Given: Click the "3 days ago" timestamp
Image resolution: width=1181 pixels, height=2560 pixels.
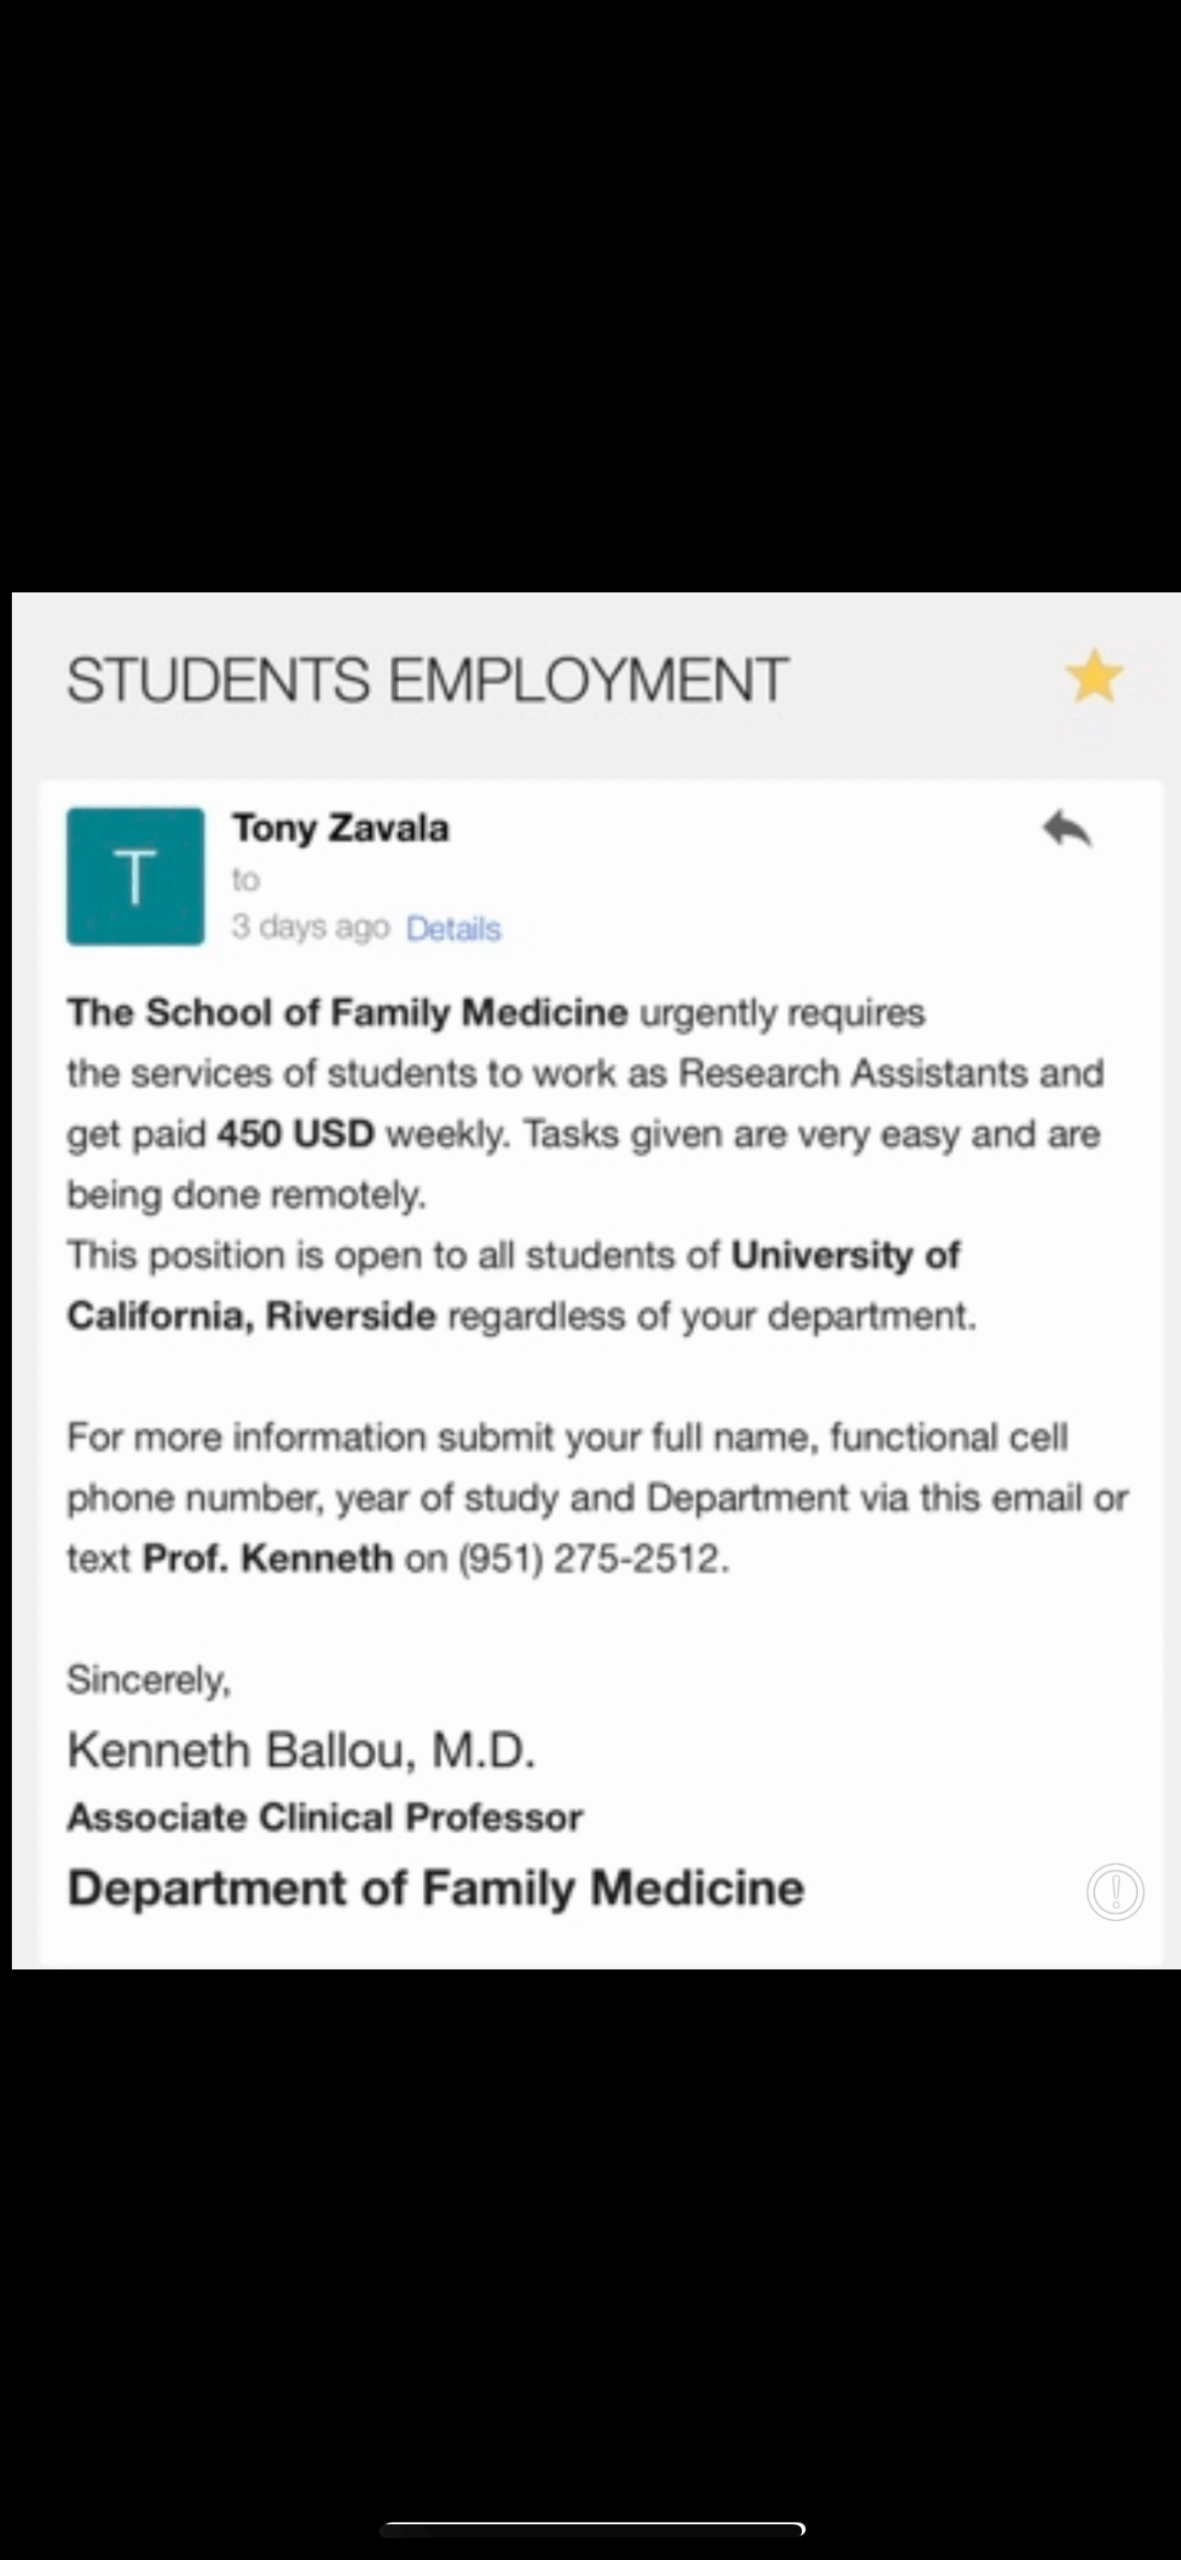Looking at the screenshot, I should point(310,928).
